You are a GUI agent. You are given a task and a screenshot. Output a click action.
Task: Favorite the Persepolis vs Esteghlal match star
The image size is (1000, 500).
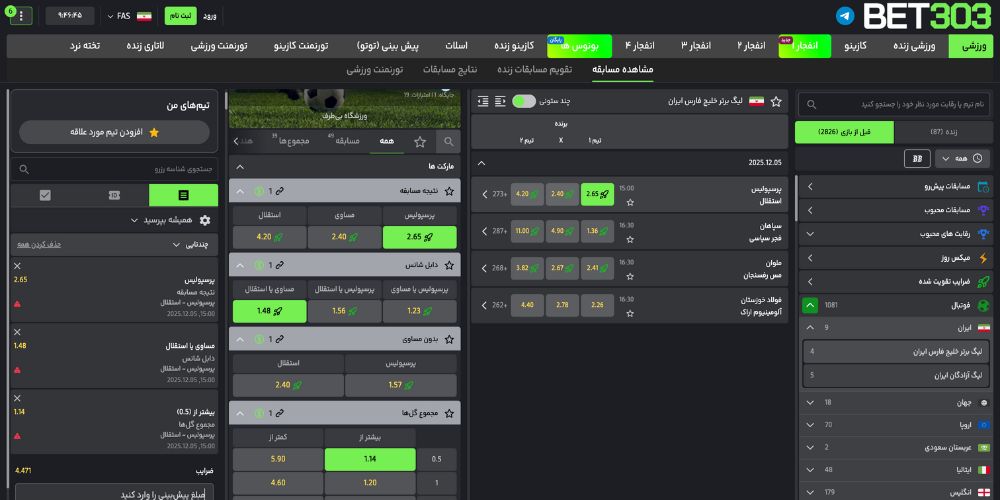tap(629, 202)
